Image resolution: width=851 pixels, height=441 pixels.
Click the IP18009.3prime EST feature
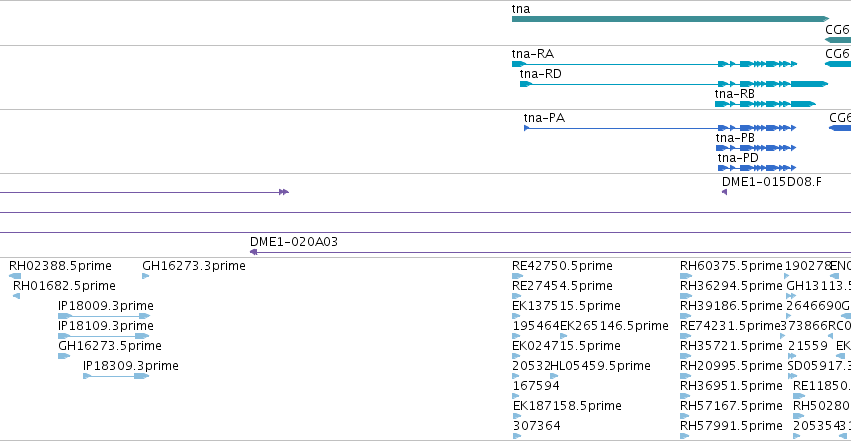(x=104, y=316)
